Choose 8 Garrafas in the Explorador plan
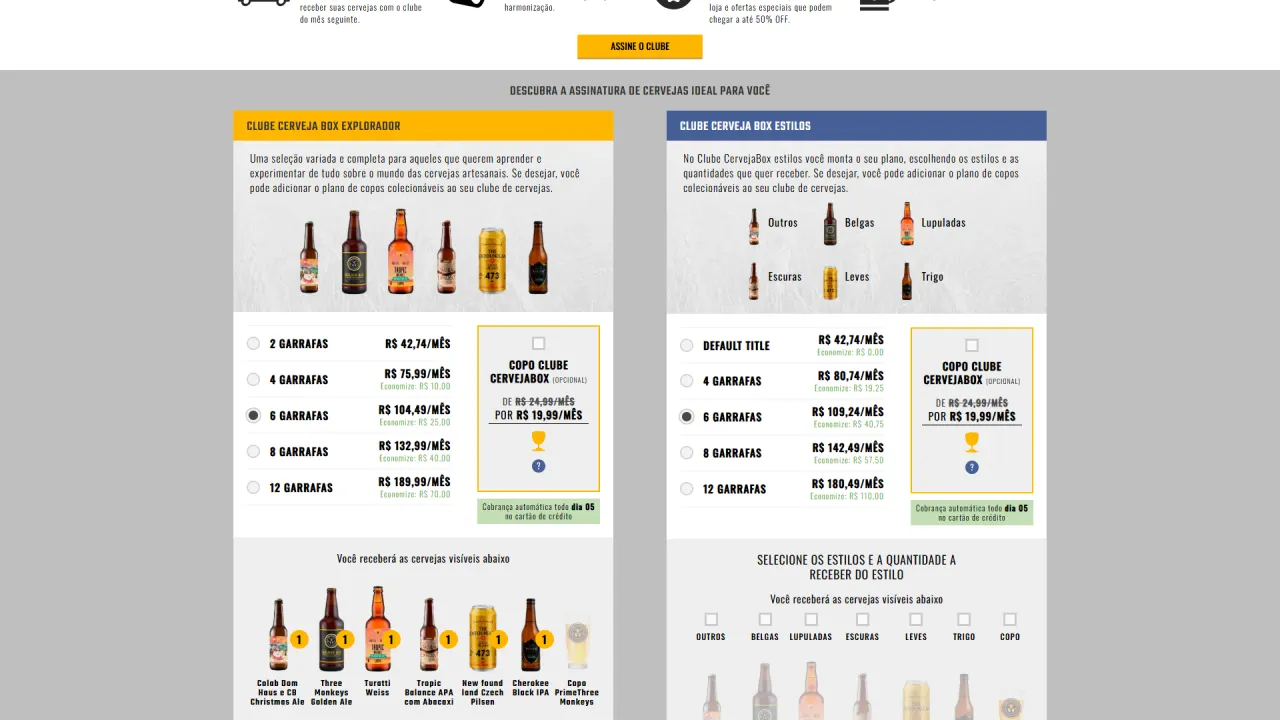1280x720 pixels. [253, 451]
